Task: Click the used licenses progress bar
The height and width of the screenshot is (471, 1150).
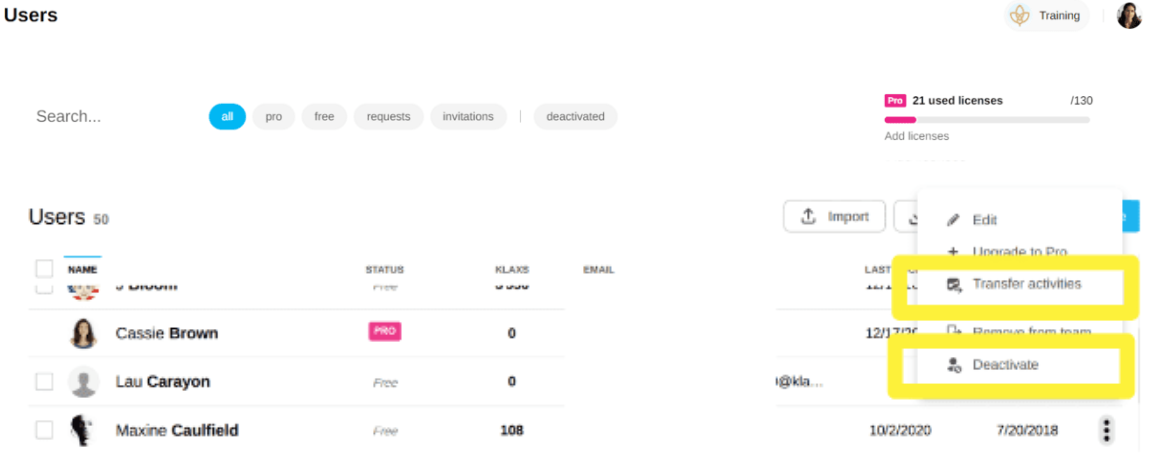Action: [986, 120]
